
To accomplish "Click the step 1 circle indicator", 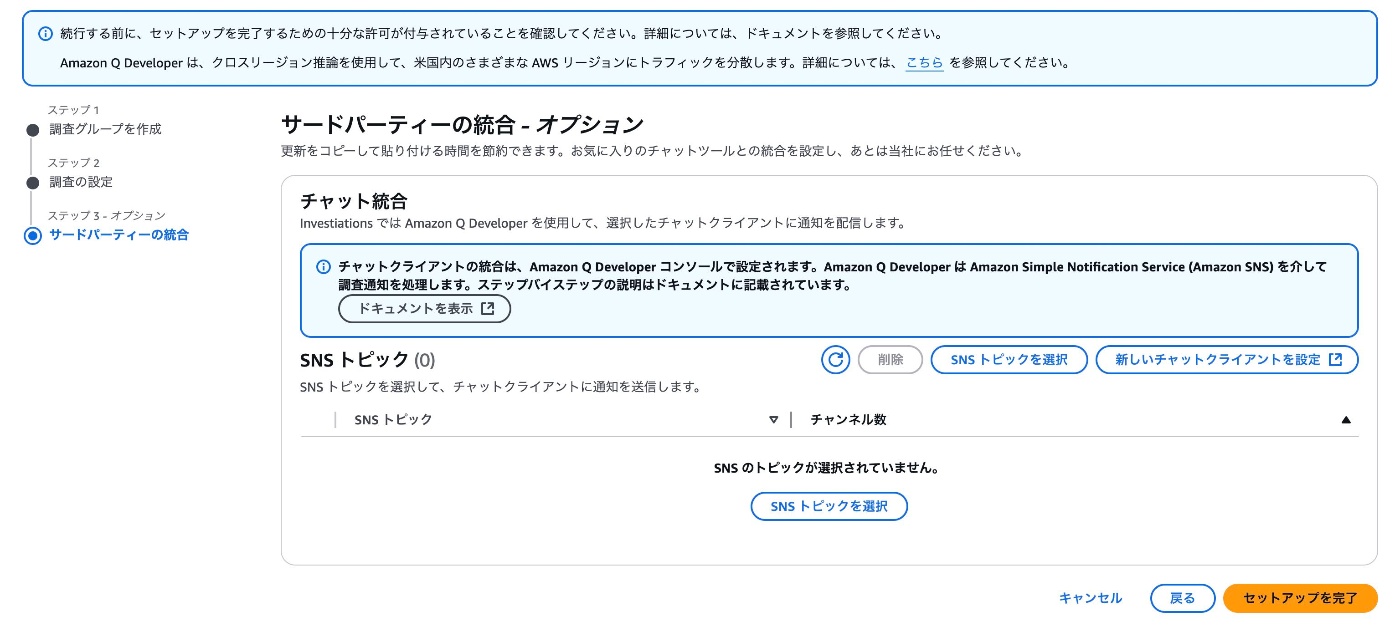I will click(x=33, y=130).
